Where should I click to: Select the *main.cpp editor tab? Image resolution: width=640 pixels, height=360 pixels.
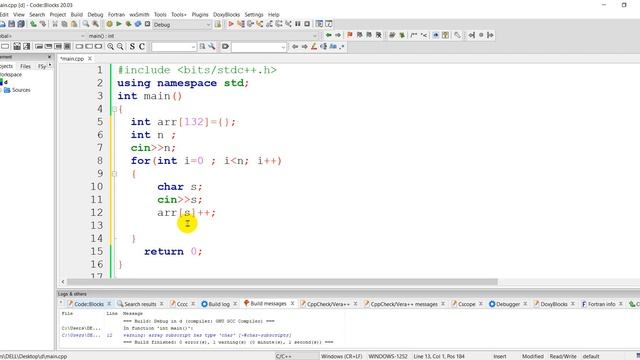(x=72, y=59)
